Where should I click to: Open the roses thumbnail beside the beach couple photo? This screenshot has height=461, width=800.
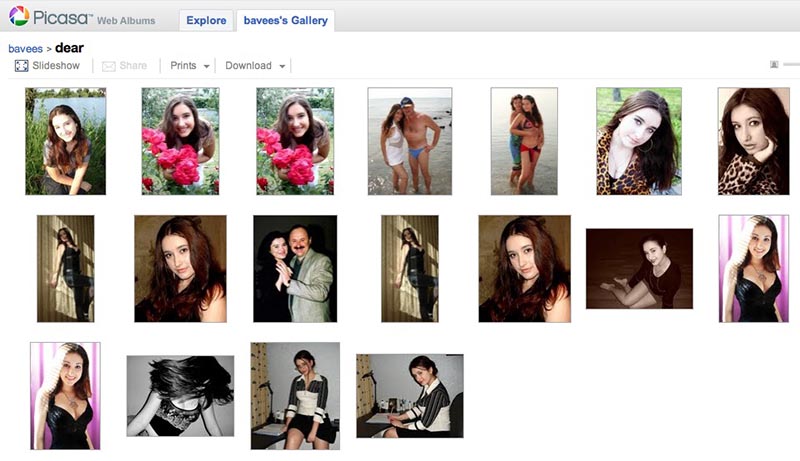[295, 141]
